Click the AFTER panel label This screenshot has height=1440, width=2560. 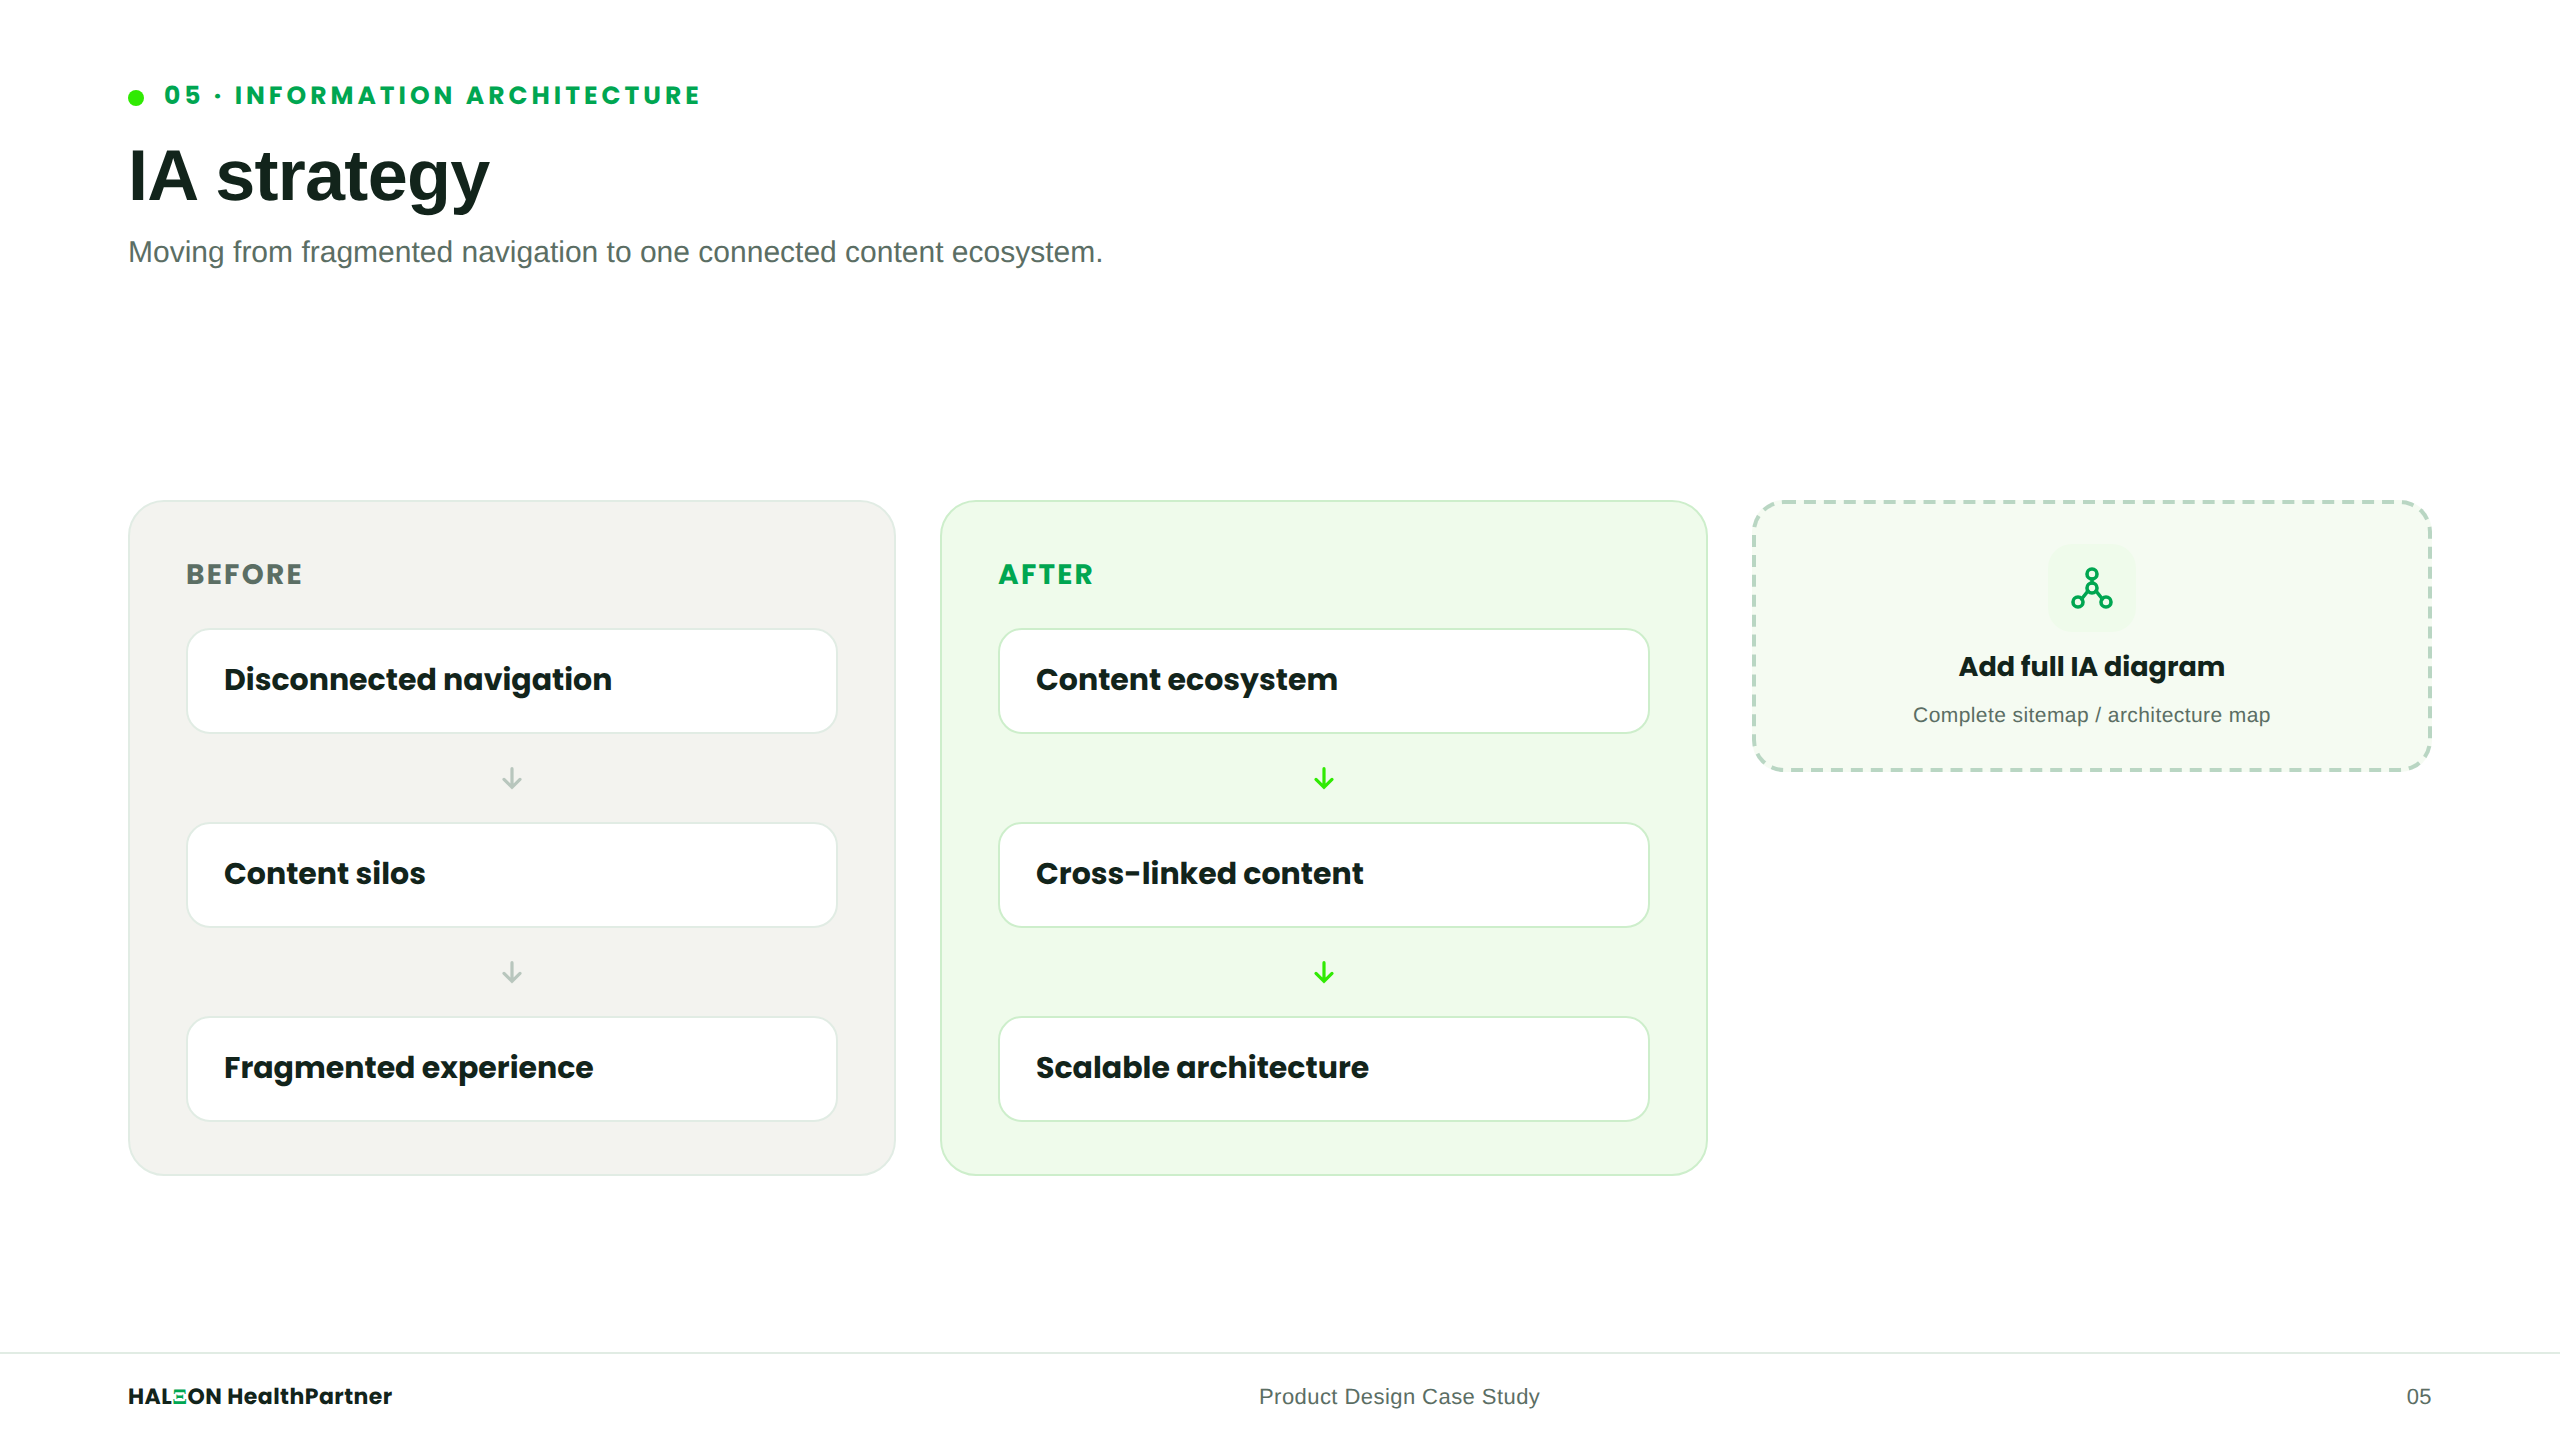pos(1046,574)
